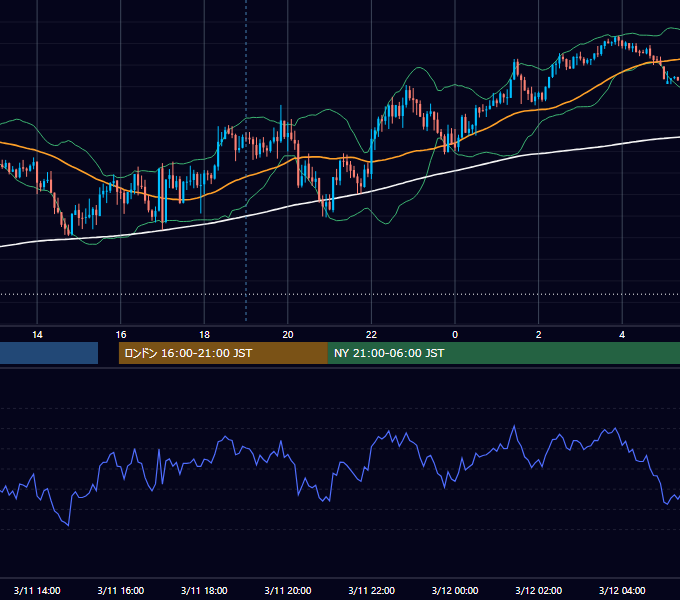Click the 3/11 22:00 time label
Viewport: 680px width, 600px height.
[x=371, y=590]
